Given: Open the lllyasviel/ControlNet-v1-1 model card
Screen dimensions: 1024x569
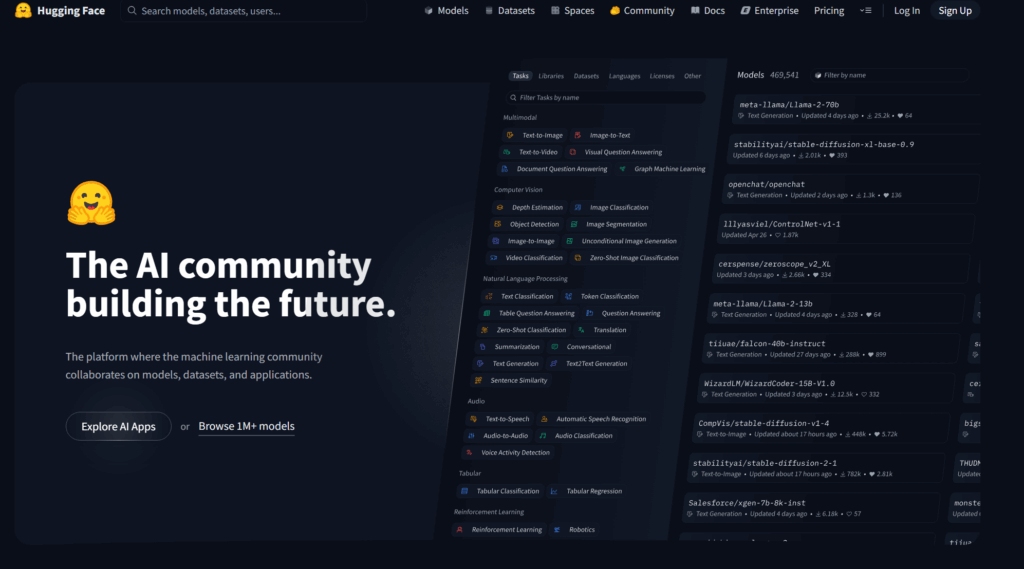Looking at the screenshot, I should 846,229.
